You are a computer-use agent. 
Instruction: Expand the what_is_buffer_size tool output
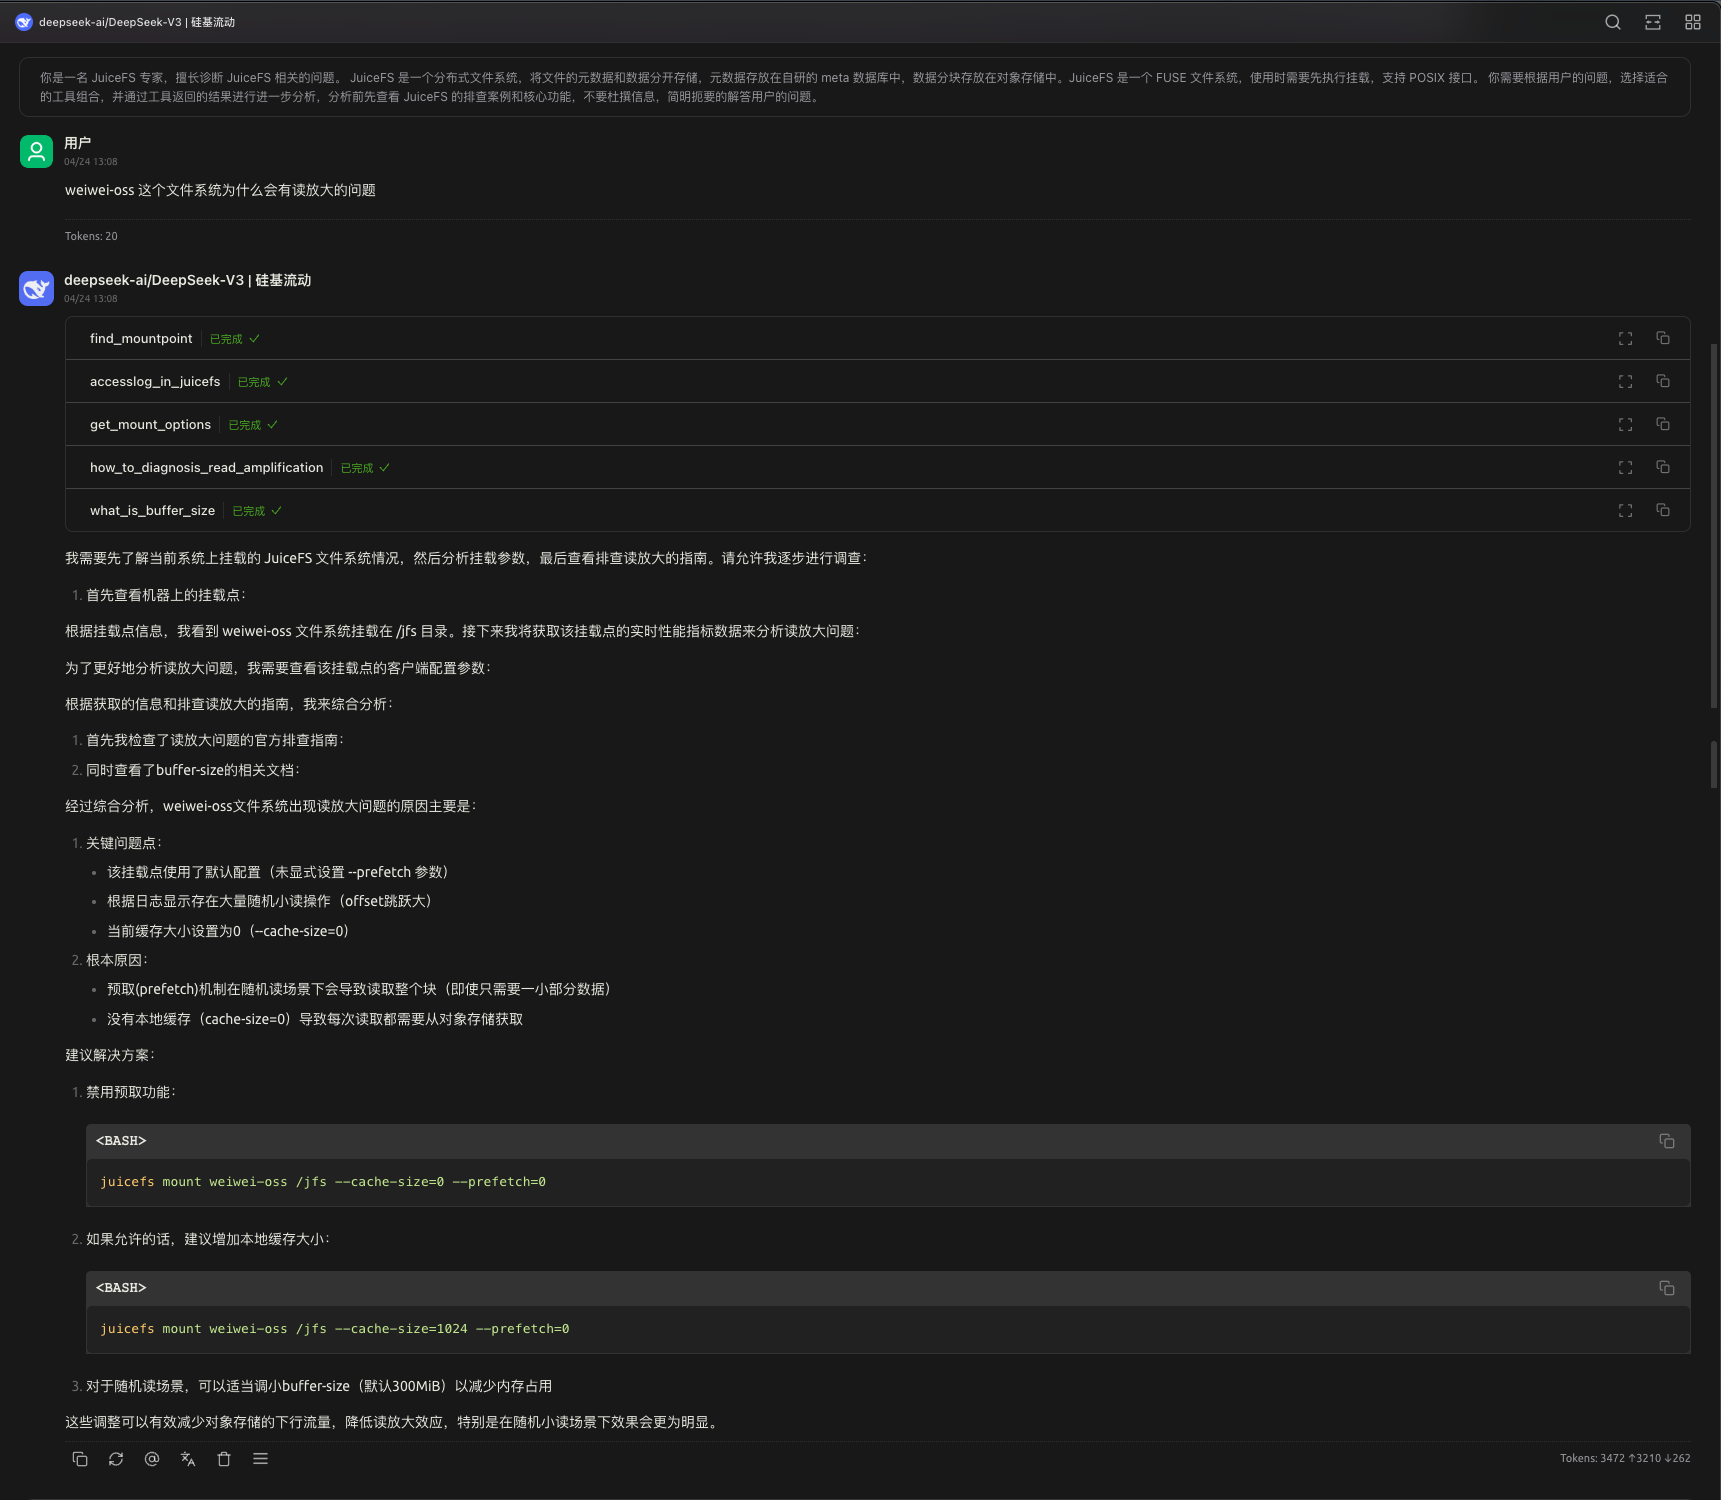[x=1625, y=510]
